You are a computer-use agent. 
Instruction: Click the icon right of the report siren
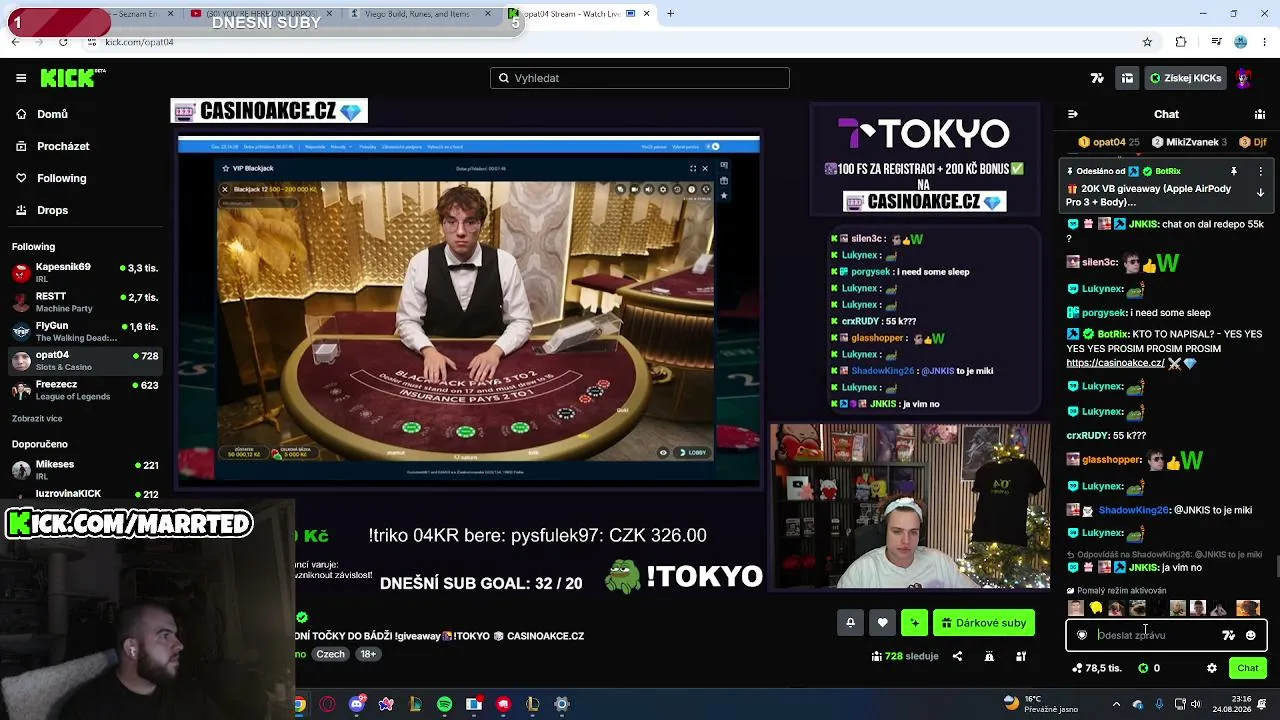[x=1021, y=656]
